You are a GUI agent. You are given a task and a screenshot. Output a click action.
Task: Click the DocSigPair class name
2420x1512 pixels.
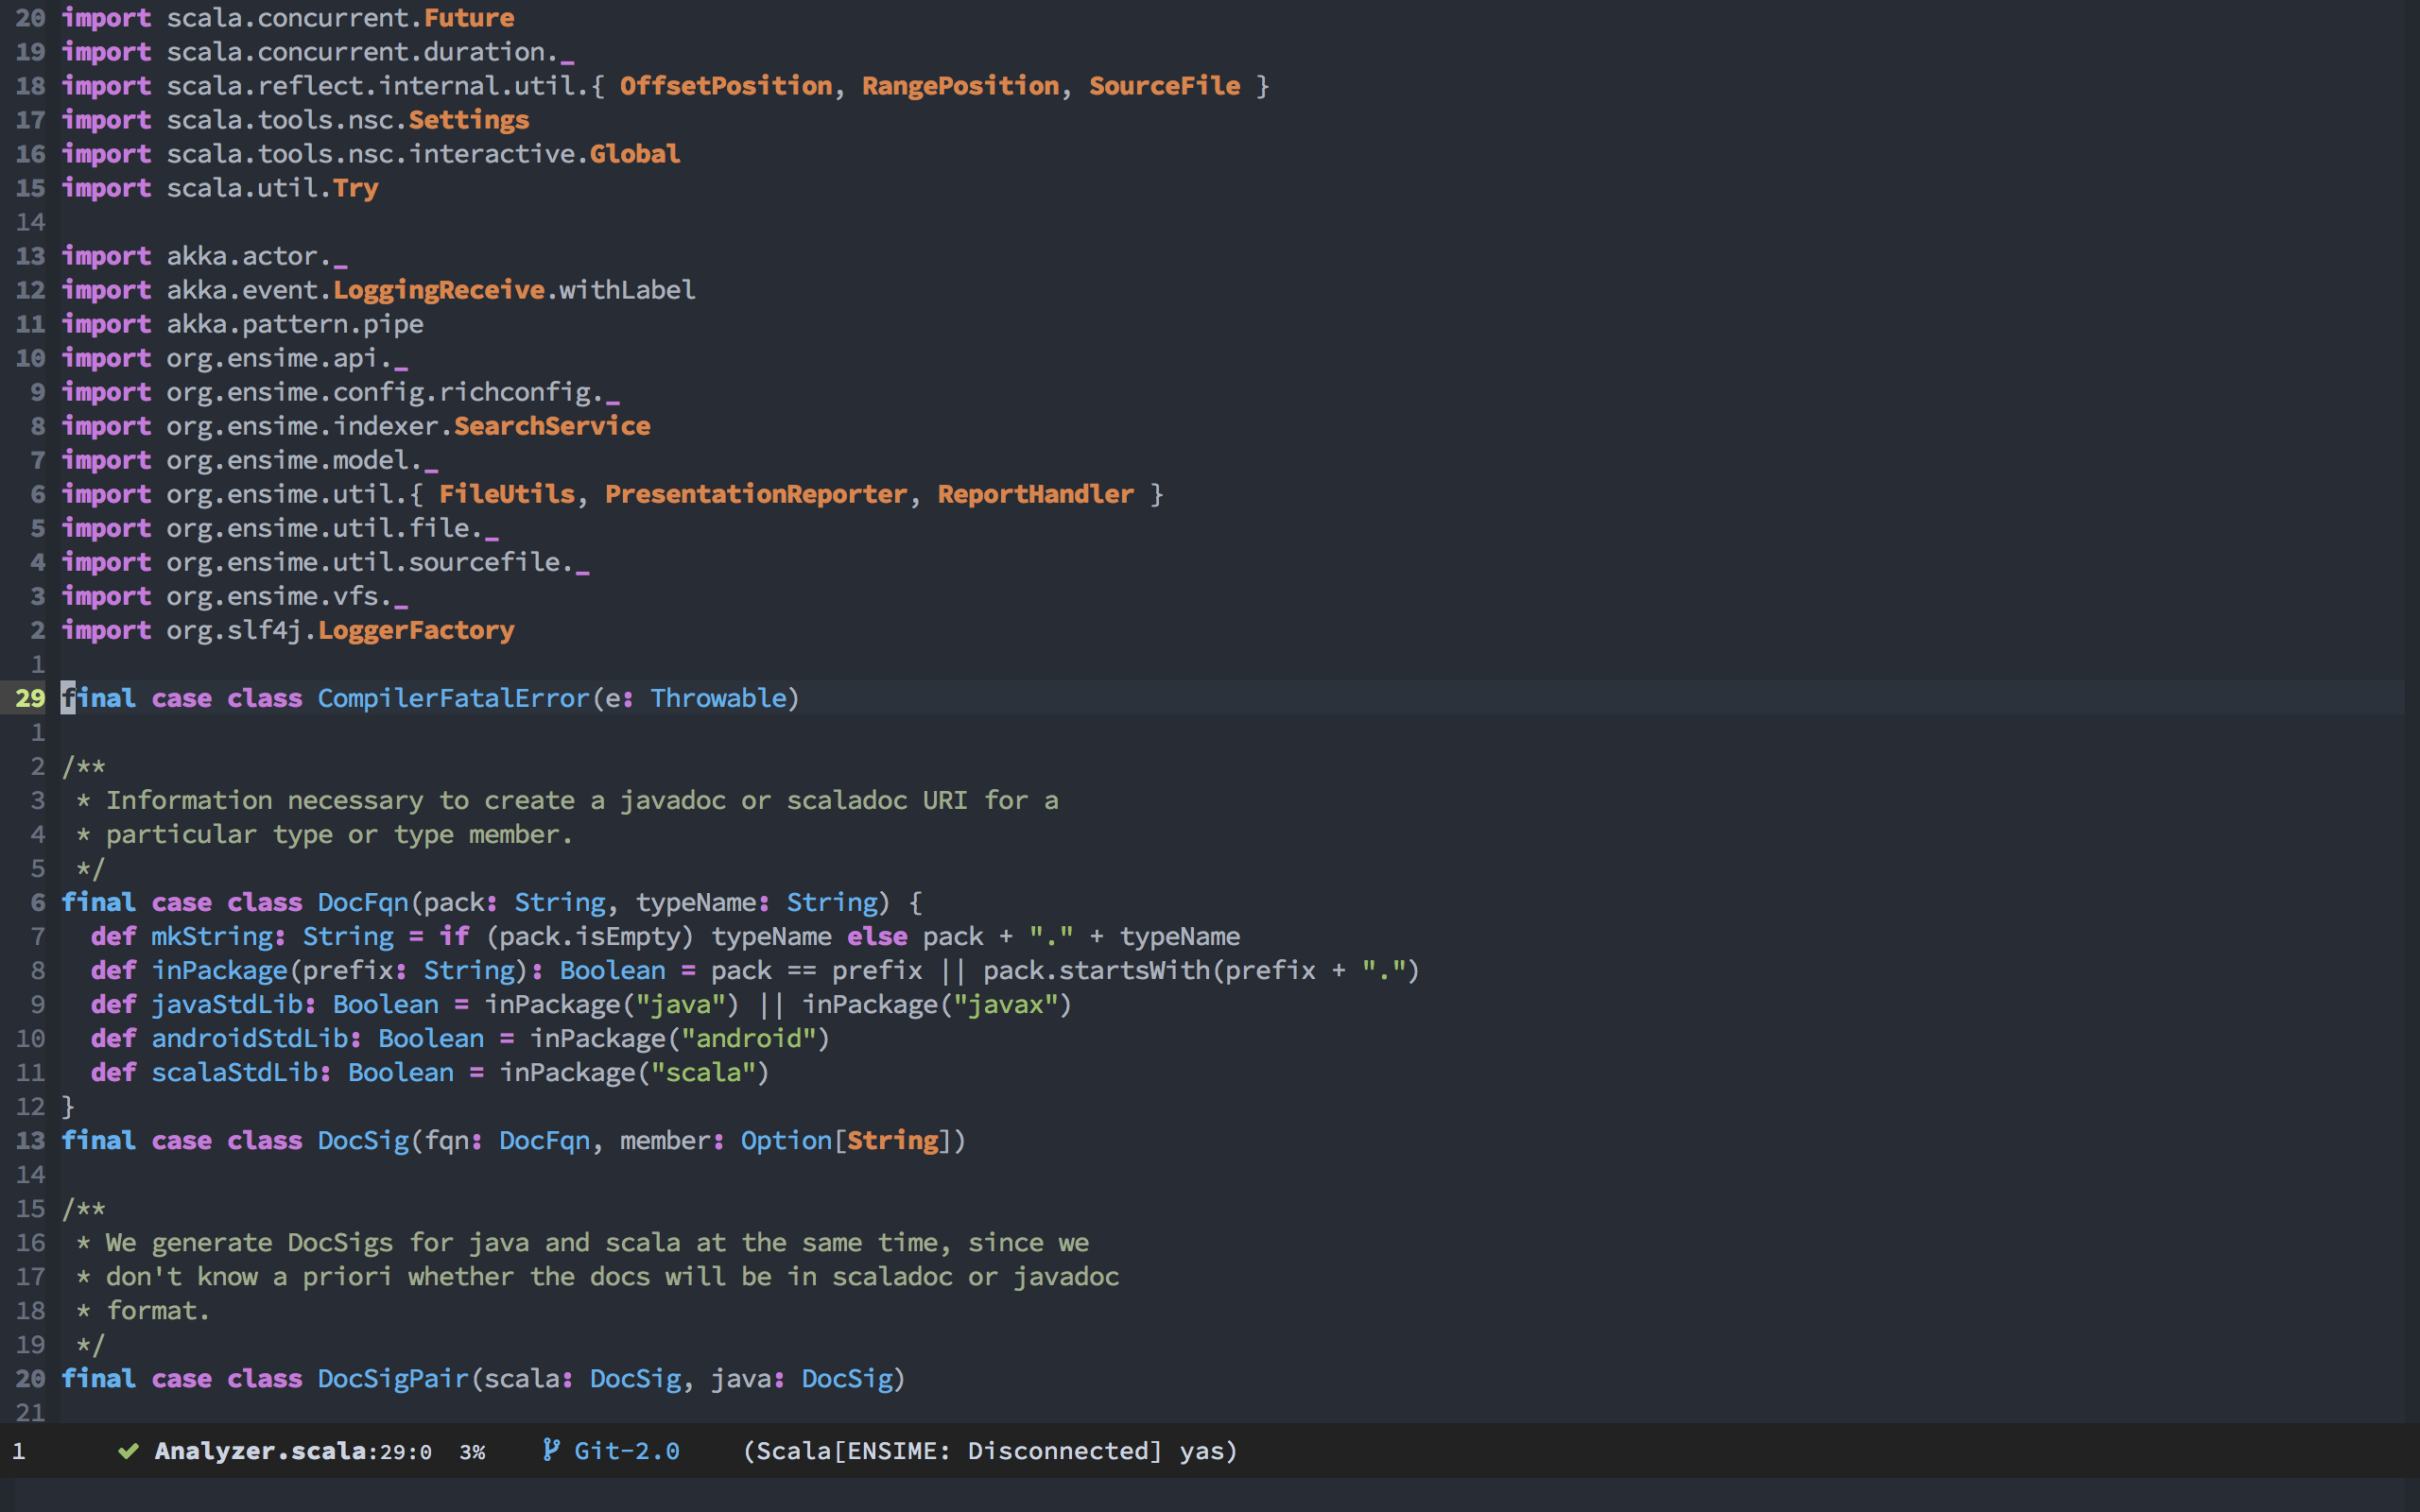[x=393, y=1378]
